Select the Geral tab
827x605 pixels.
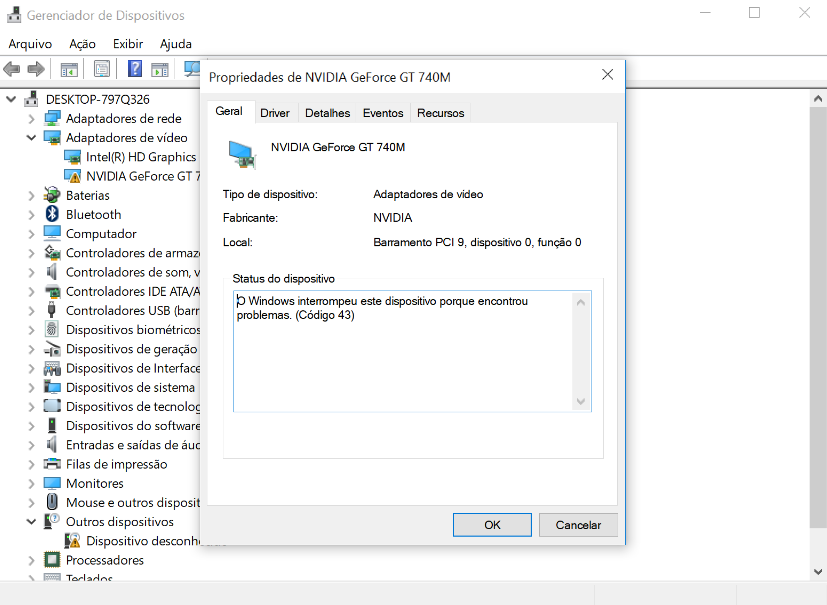tap(229, 111)
